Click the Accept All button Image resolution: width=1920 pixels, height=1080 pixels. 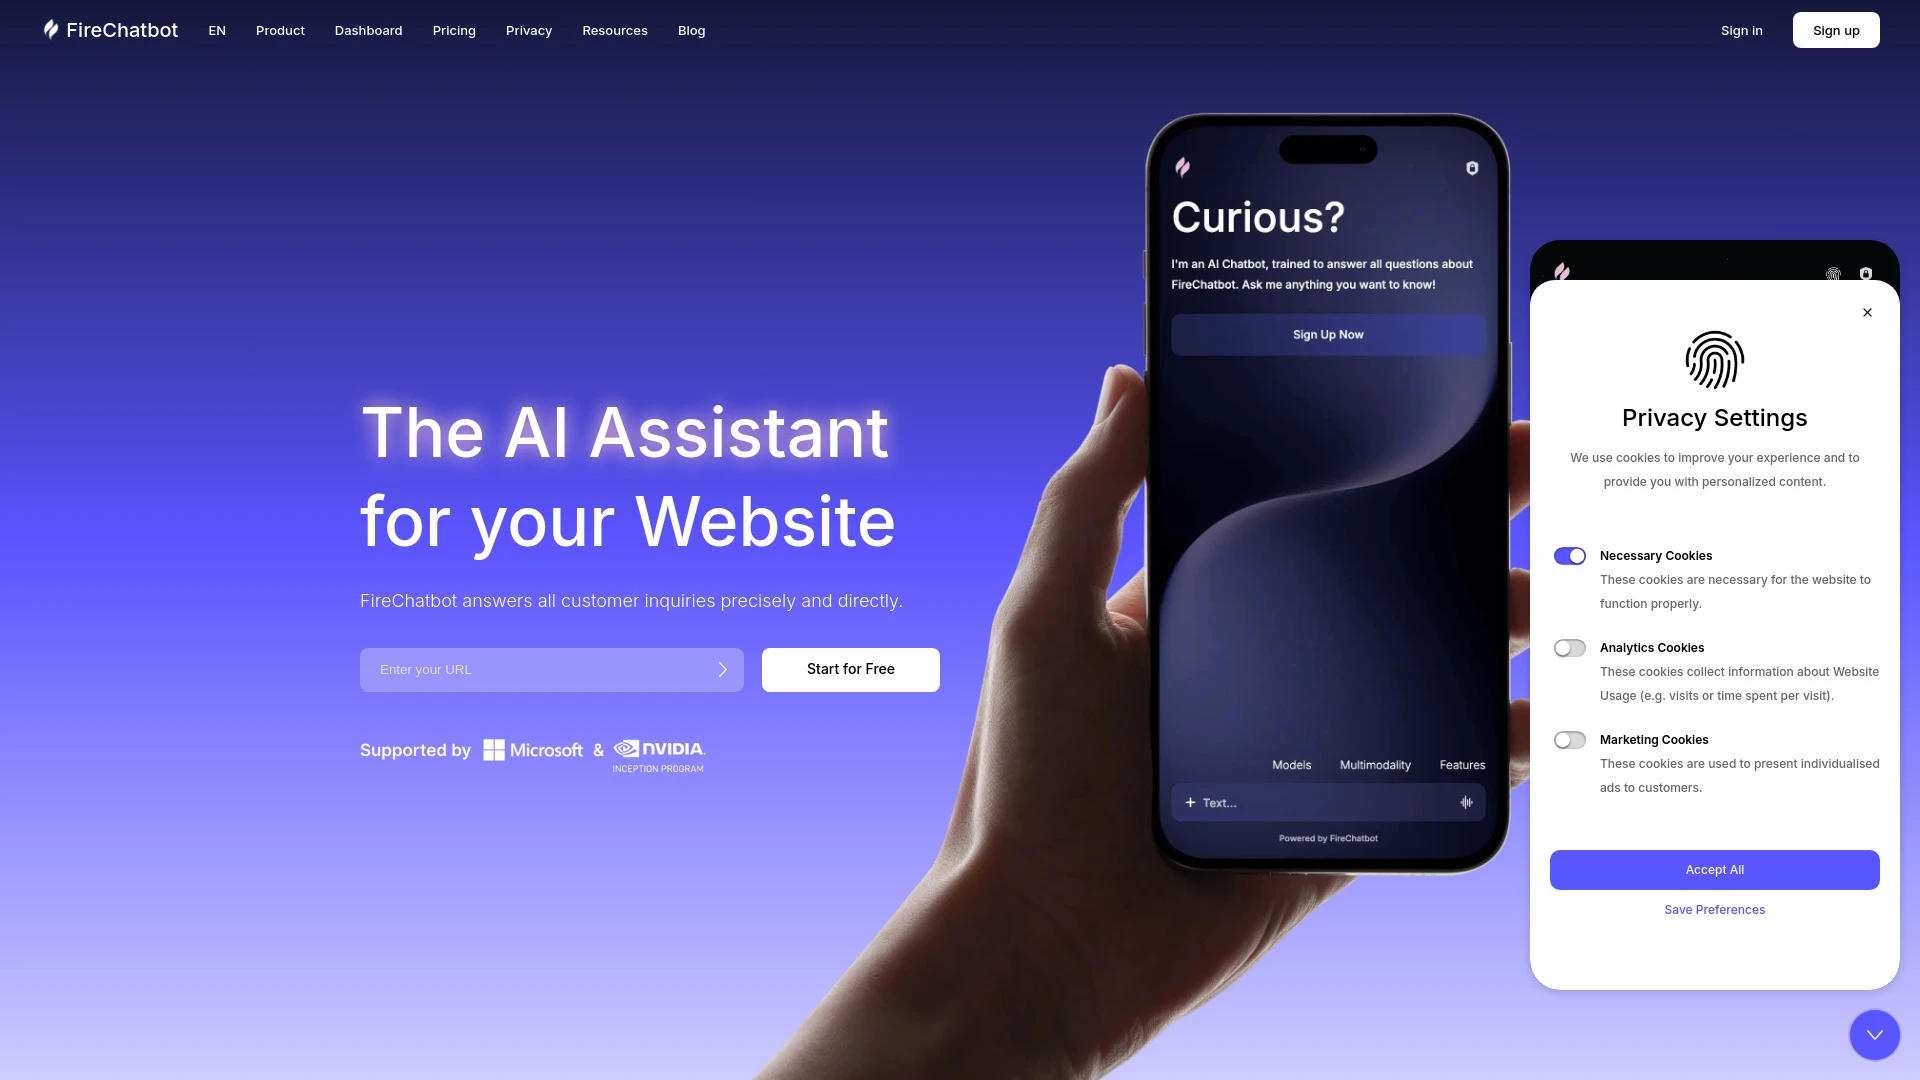tap(1714, 869)
